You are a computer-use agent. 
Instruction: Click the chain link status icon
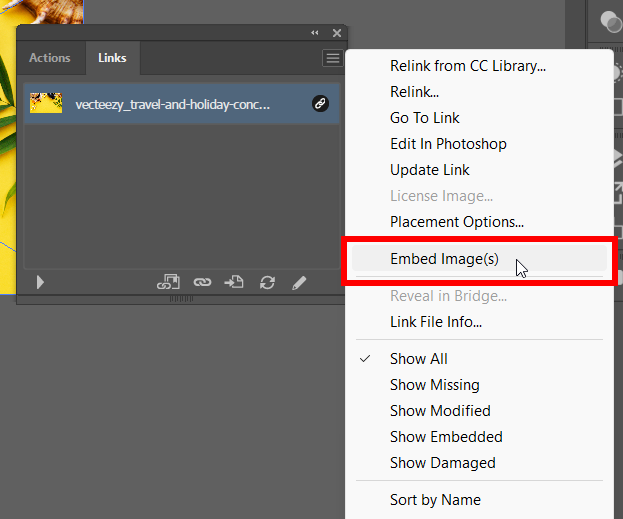pyautogui.click(x=320, y=104)
